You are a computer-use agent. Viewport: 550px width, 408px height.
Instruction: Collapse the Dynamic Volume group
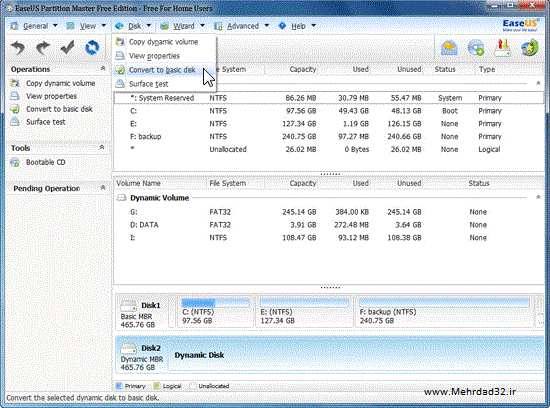(538, 197)
